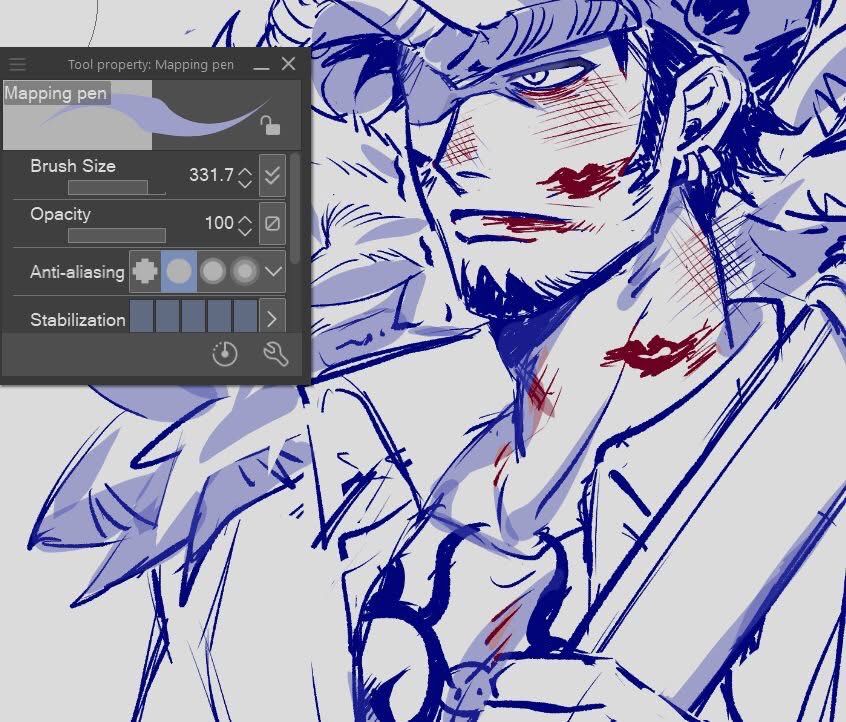Image resolution: width=846 pixels, height=722 pixels.
Task: Click the Opacity slider bar
Action: 117,235
